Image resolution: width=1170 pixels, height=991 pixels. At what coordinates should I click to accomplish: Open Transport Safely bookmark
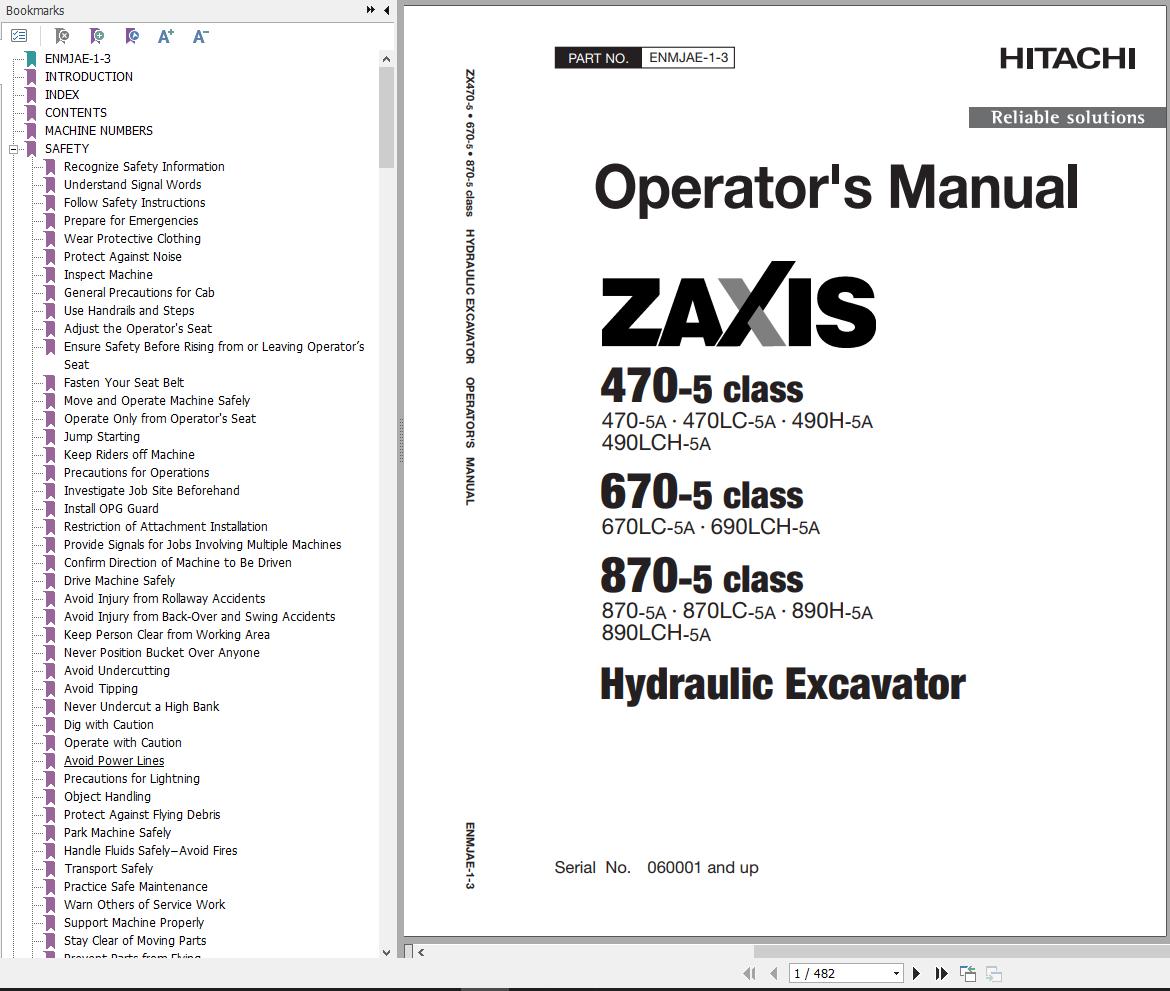click(108, 869)
